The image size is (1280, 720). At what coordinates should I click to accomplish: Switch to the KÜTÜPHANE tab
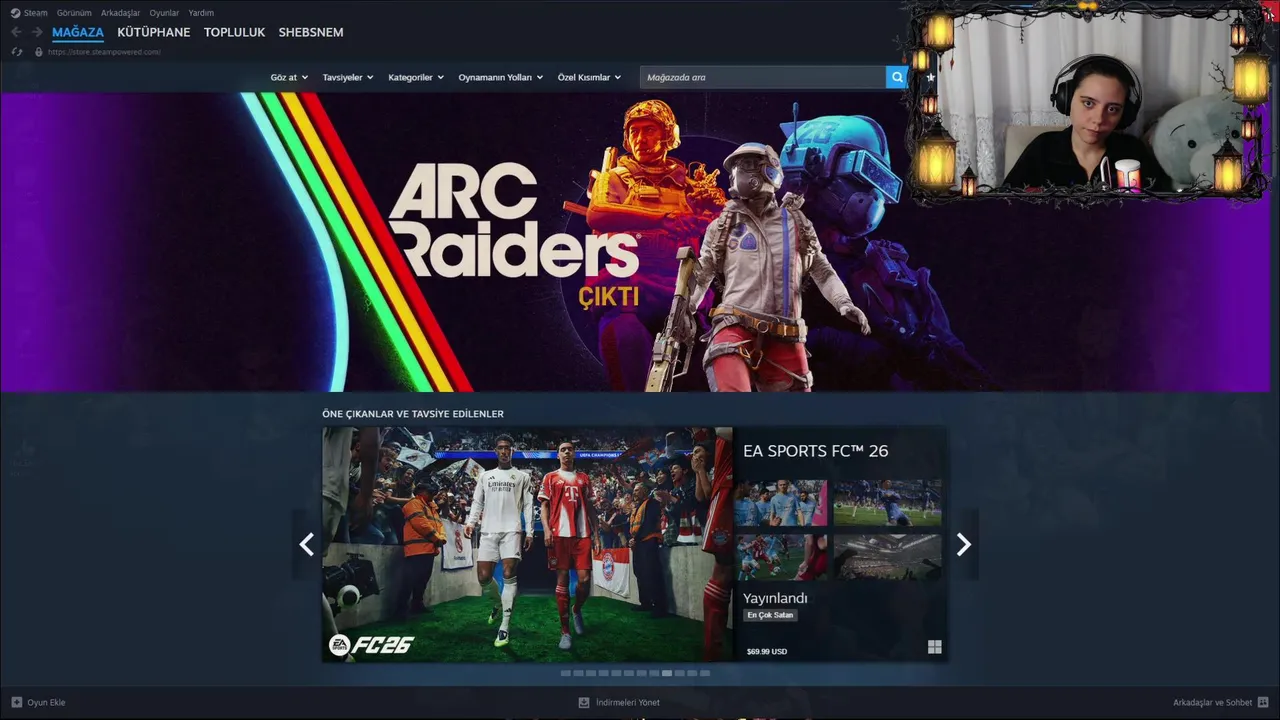153,32
